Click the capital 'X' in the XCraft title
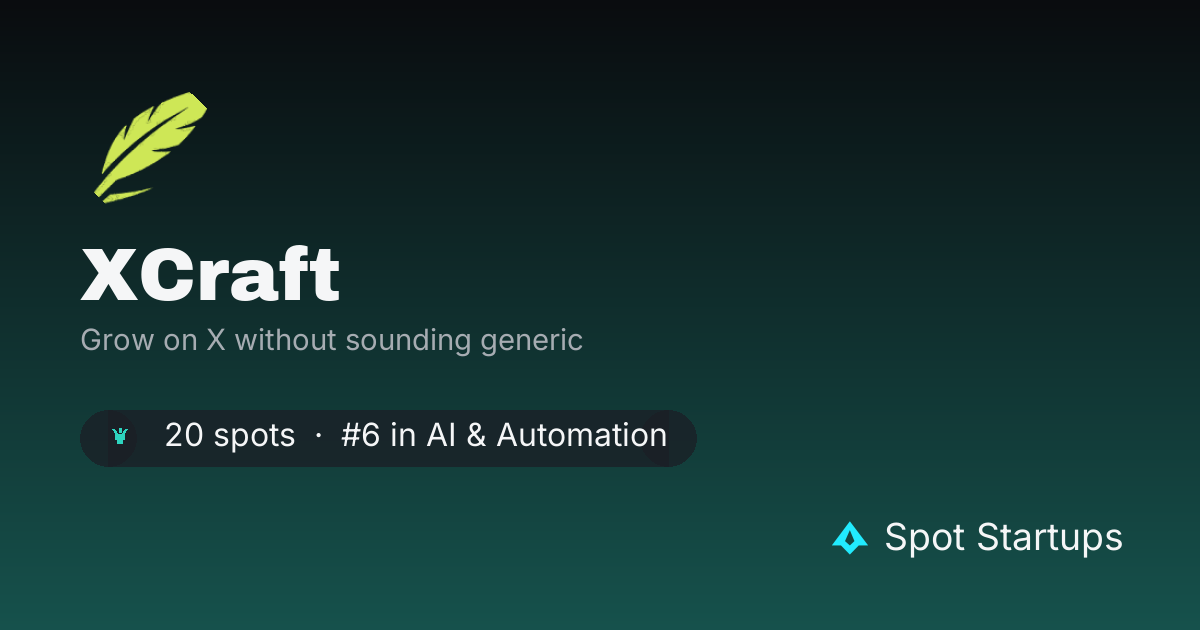1200x630 pixels. [x=106, y=275]
